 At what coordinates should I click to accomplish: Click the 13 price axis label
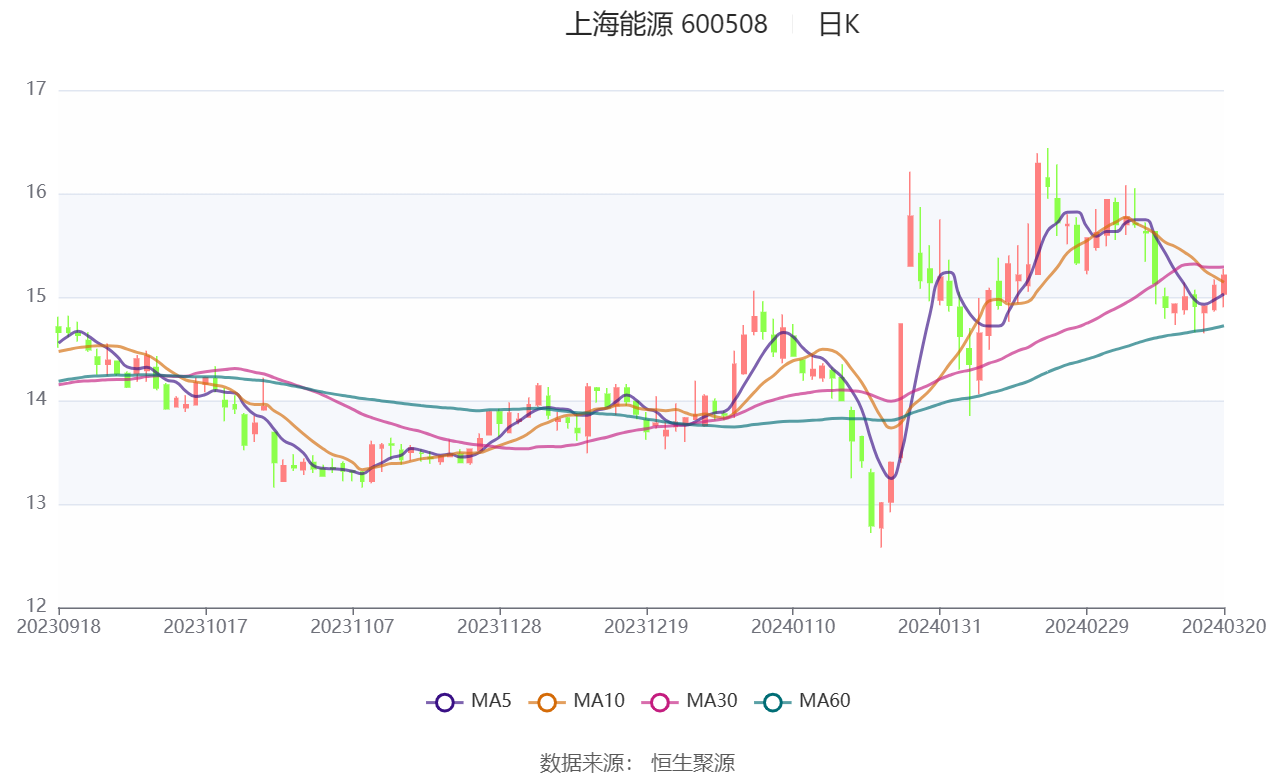[x=37, y=504]
